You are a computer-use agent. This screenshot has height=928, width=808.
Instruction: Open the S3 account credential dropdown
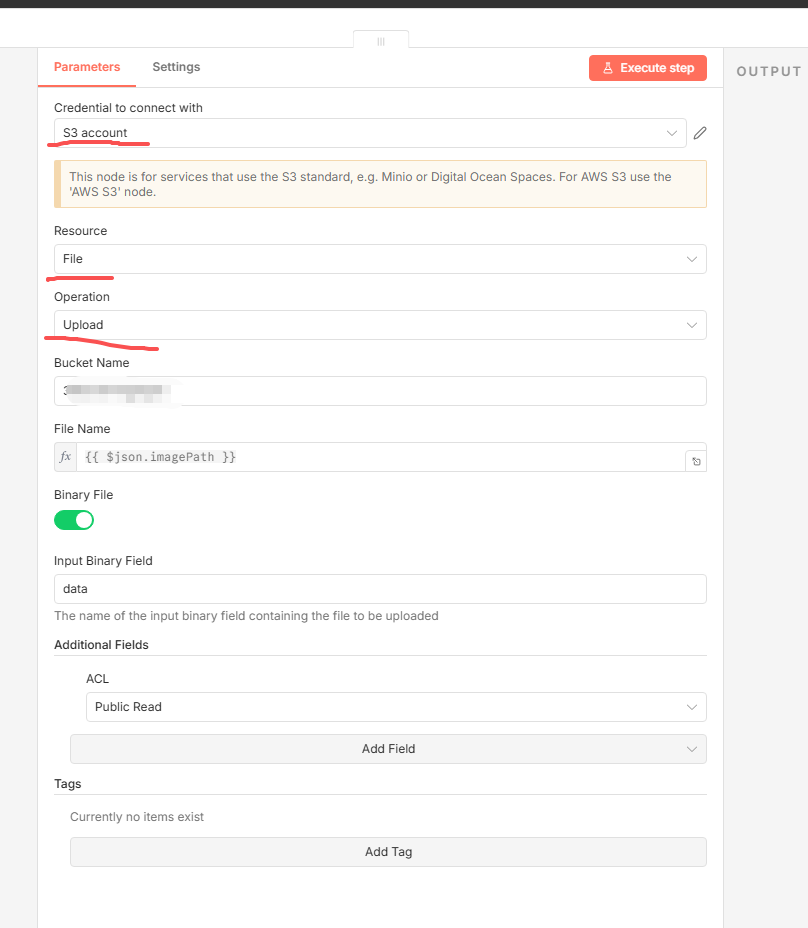370,133
